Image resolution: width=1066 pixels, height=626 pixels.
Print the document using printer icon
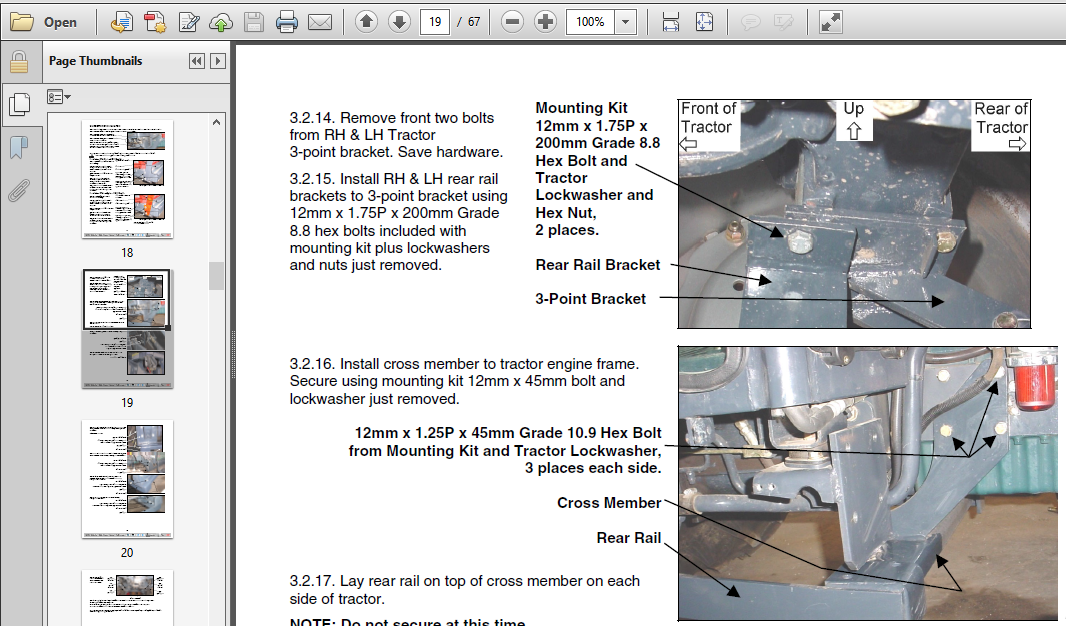[287, 22]
